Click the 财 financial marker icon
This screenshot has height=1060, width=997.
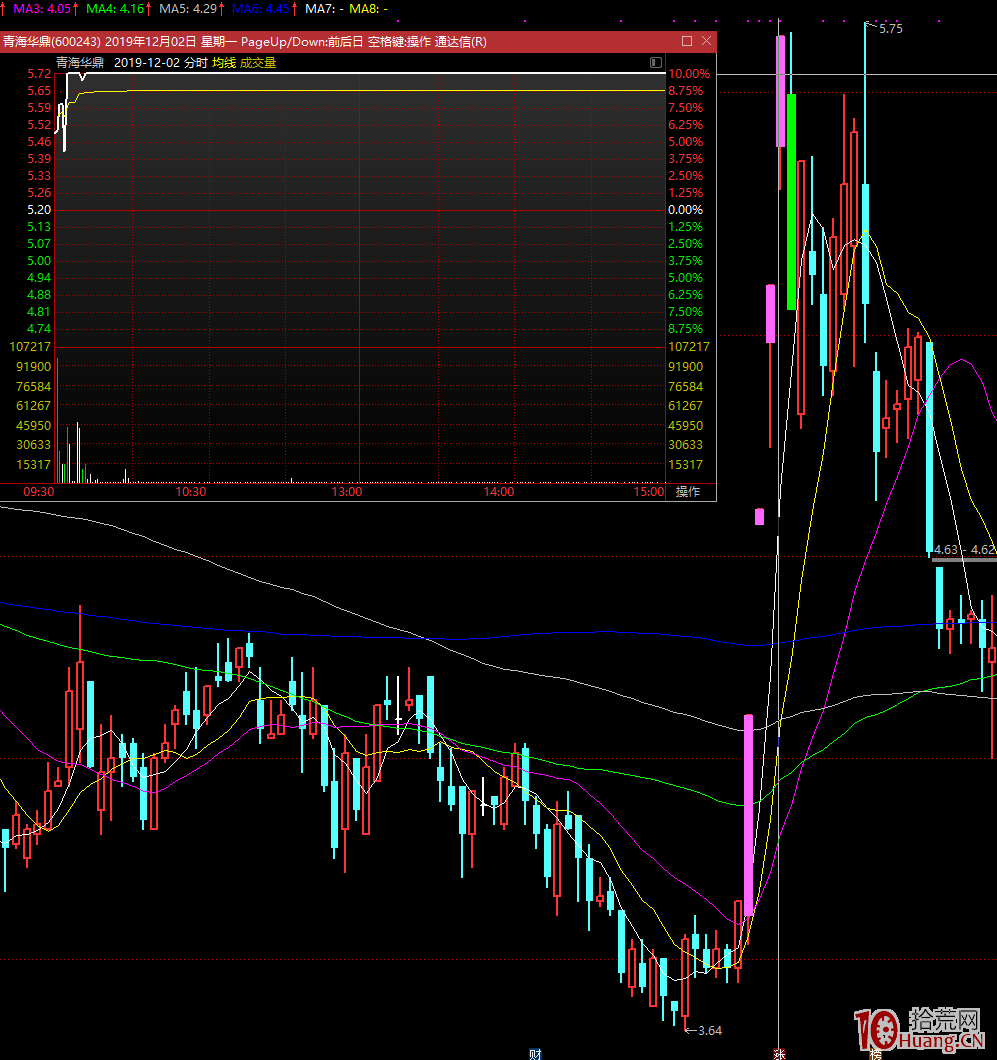535,1053
